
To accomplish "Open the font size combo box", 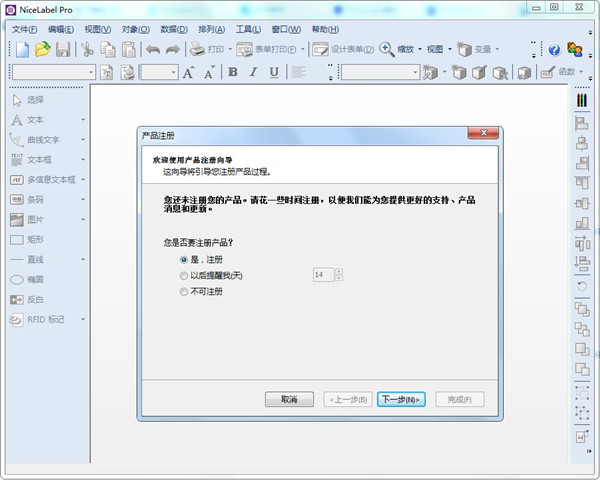I will pos(160,72).
